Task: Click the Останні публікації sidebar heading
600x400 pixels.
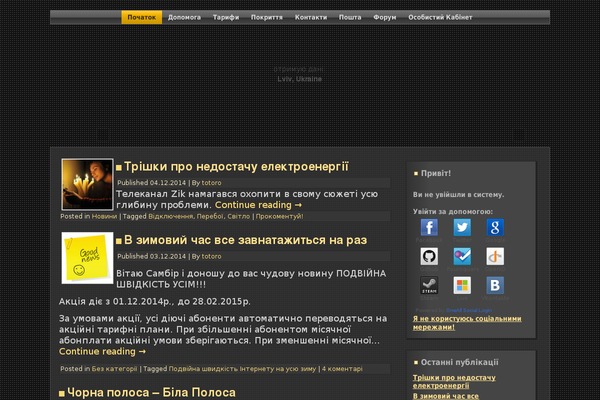Action: [x=460, y=362]
